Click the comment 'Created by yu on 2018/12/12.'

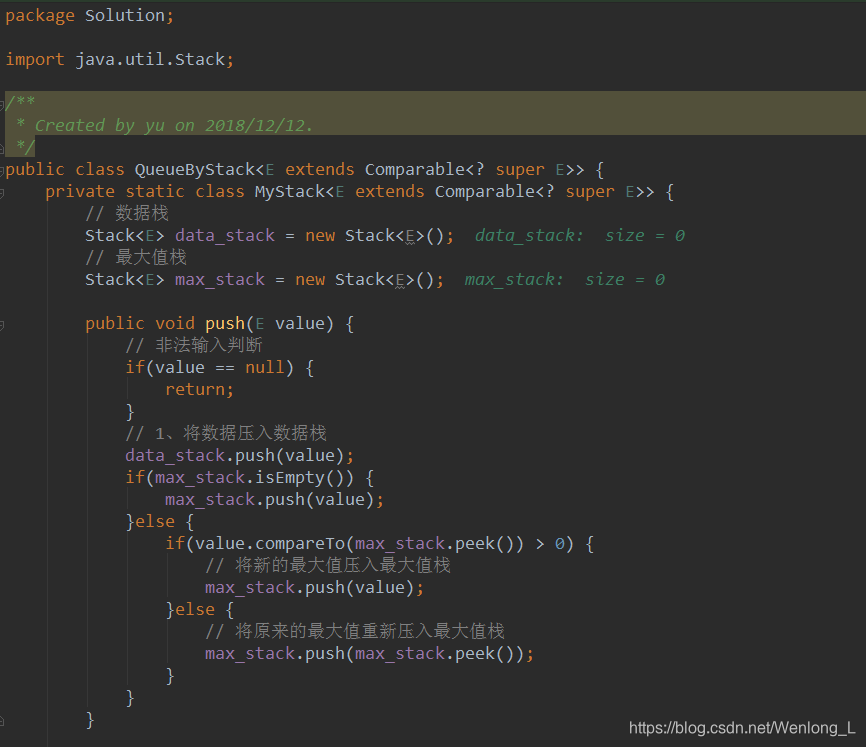click(174, 126)
